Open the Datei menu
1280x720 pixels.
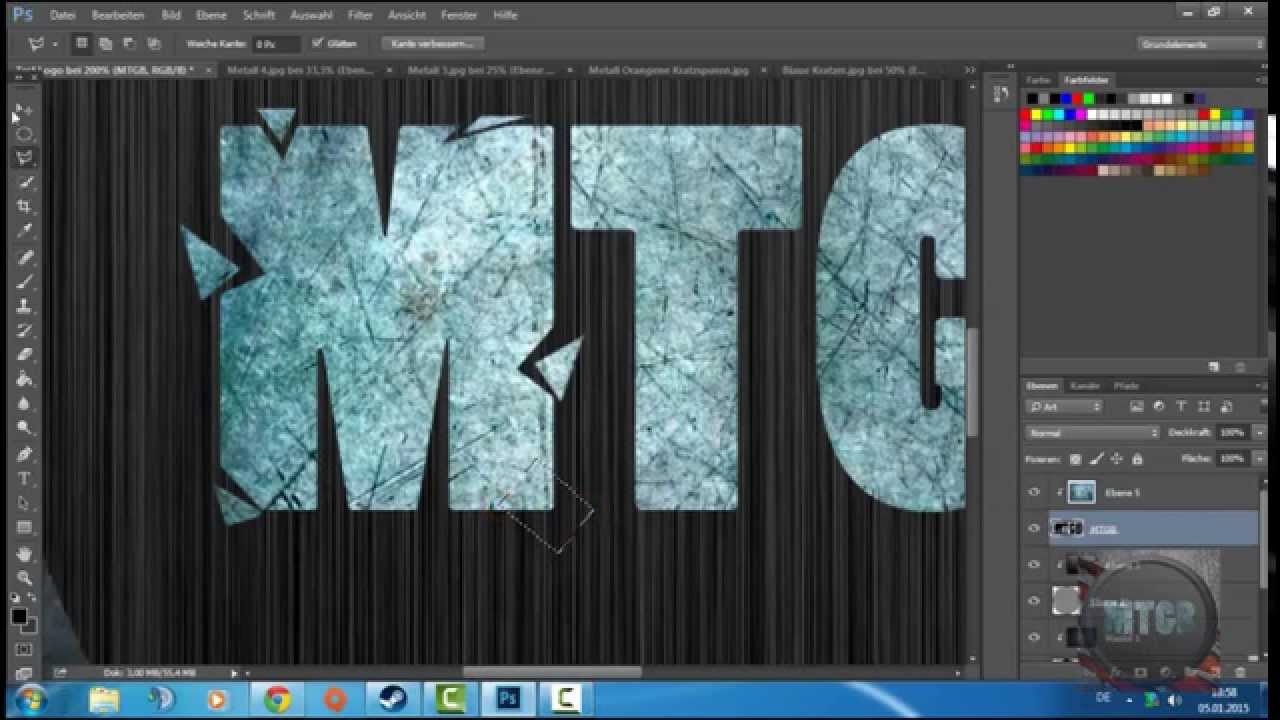62,15
